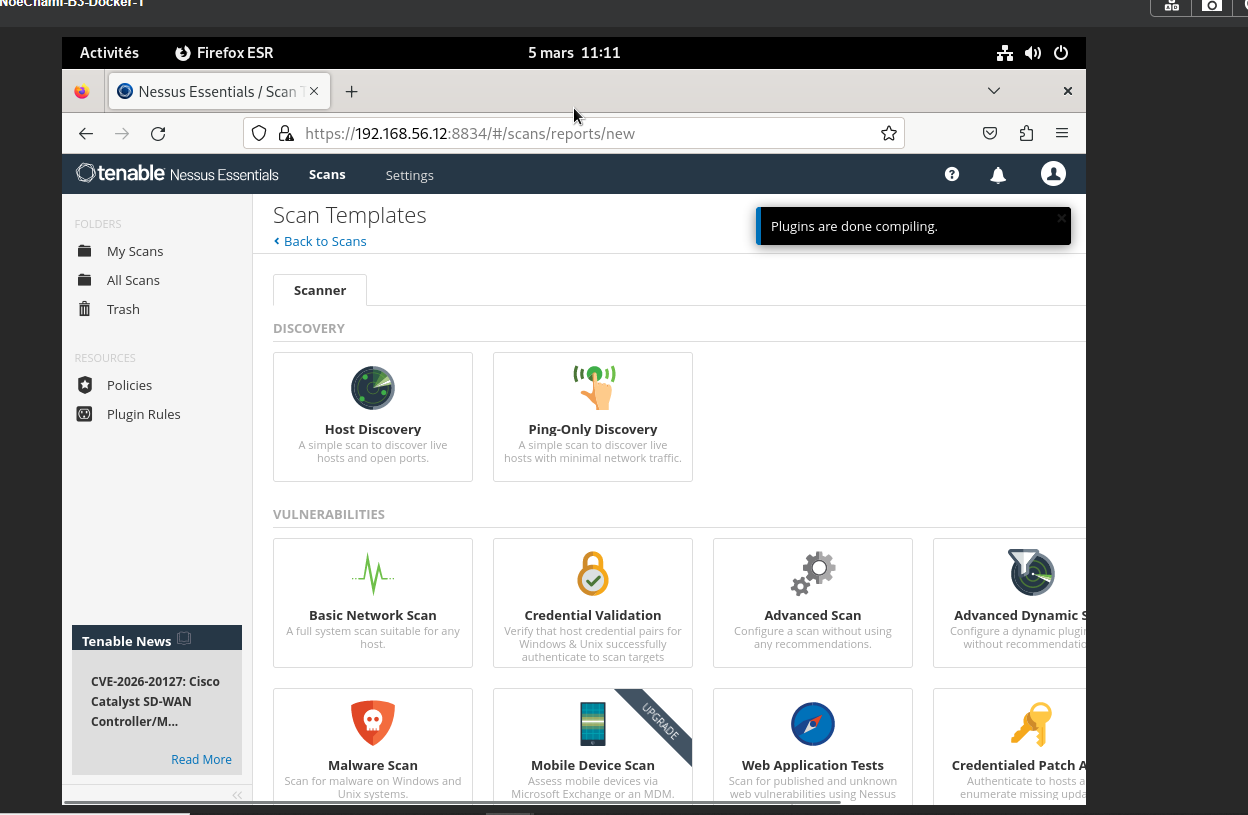Bookmark this page with the star

coord(889,134)
